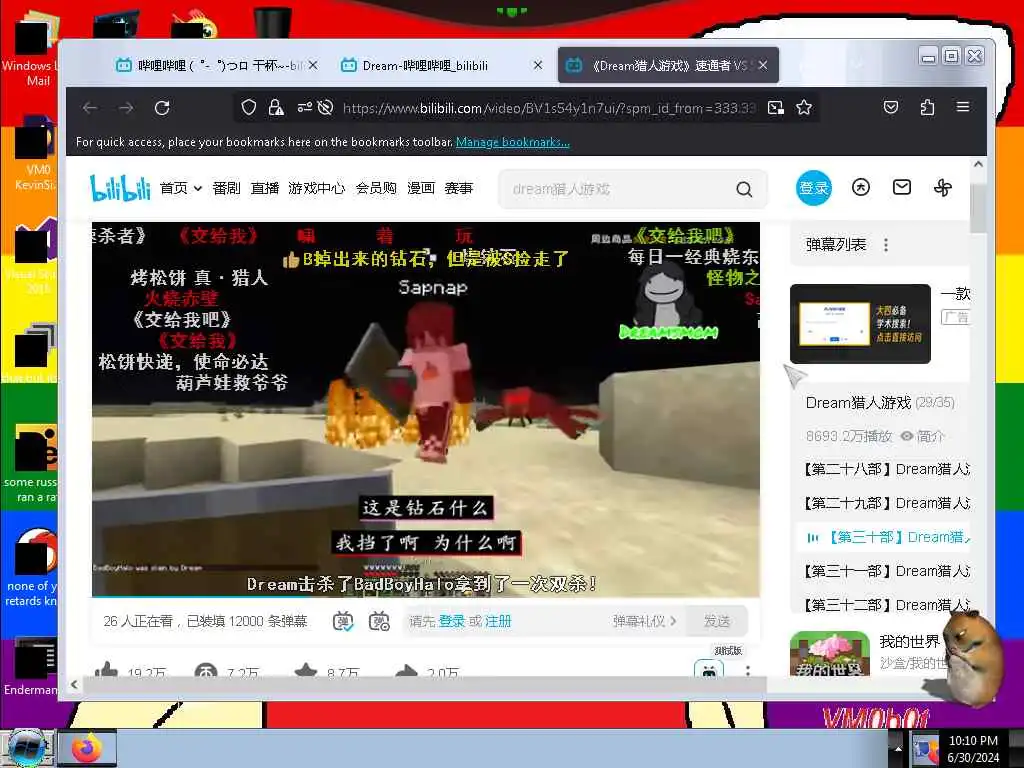Open the 直播 navigation item
1024x768 pixels.
[264, 188]
